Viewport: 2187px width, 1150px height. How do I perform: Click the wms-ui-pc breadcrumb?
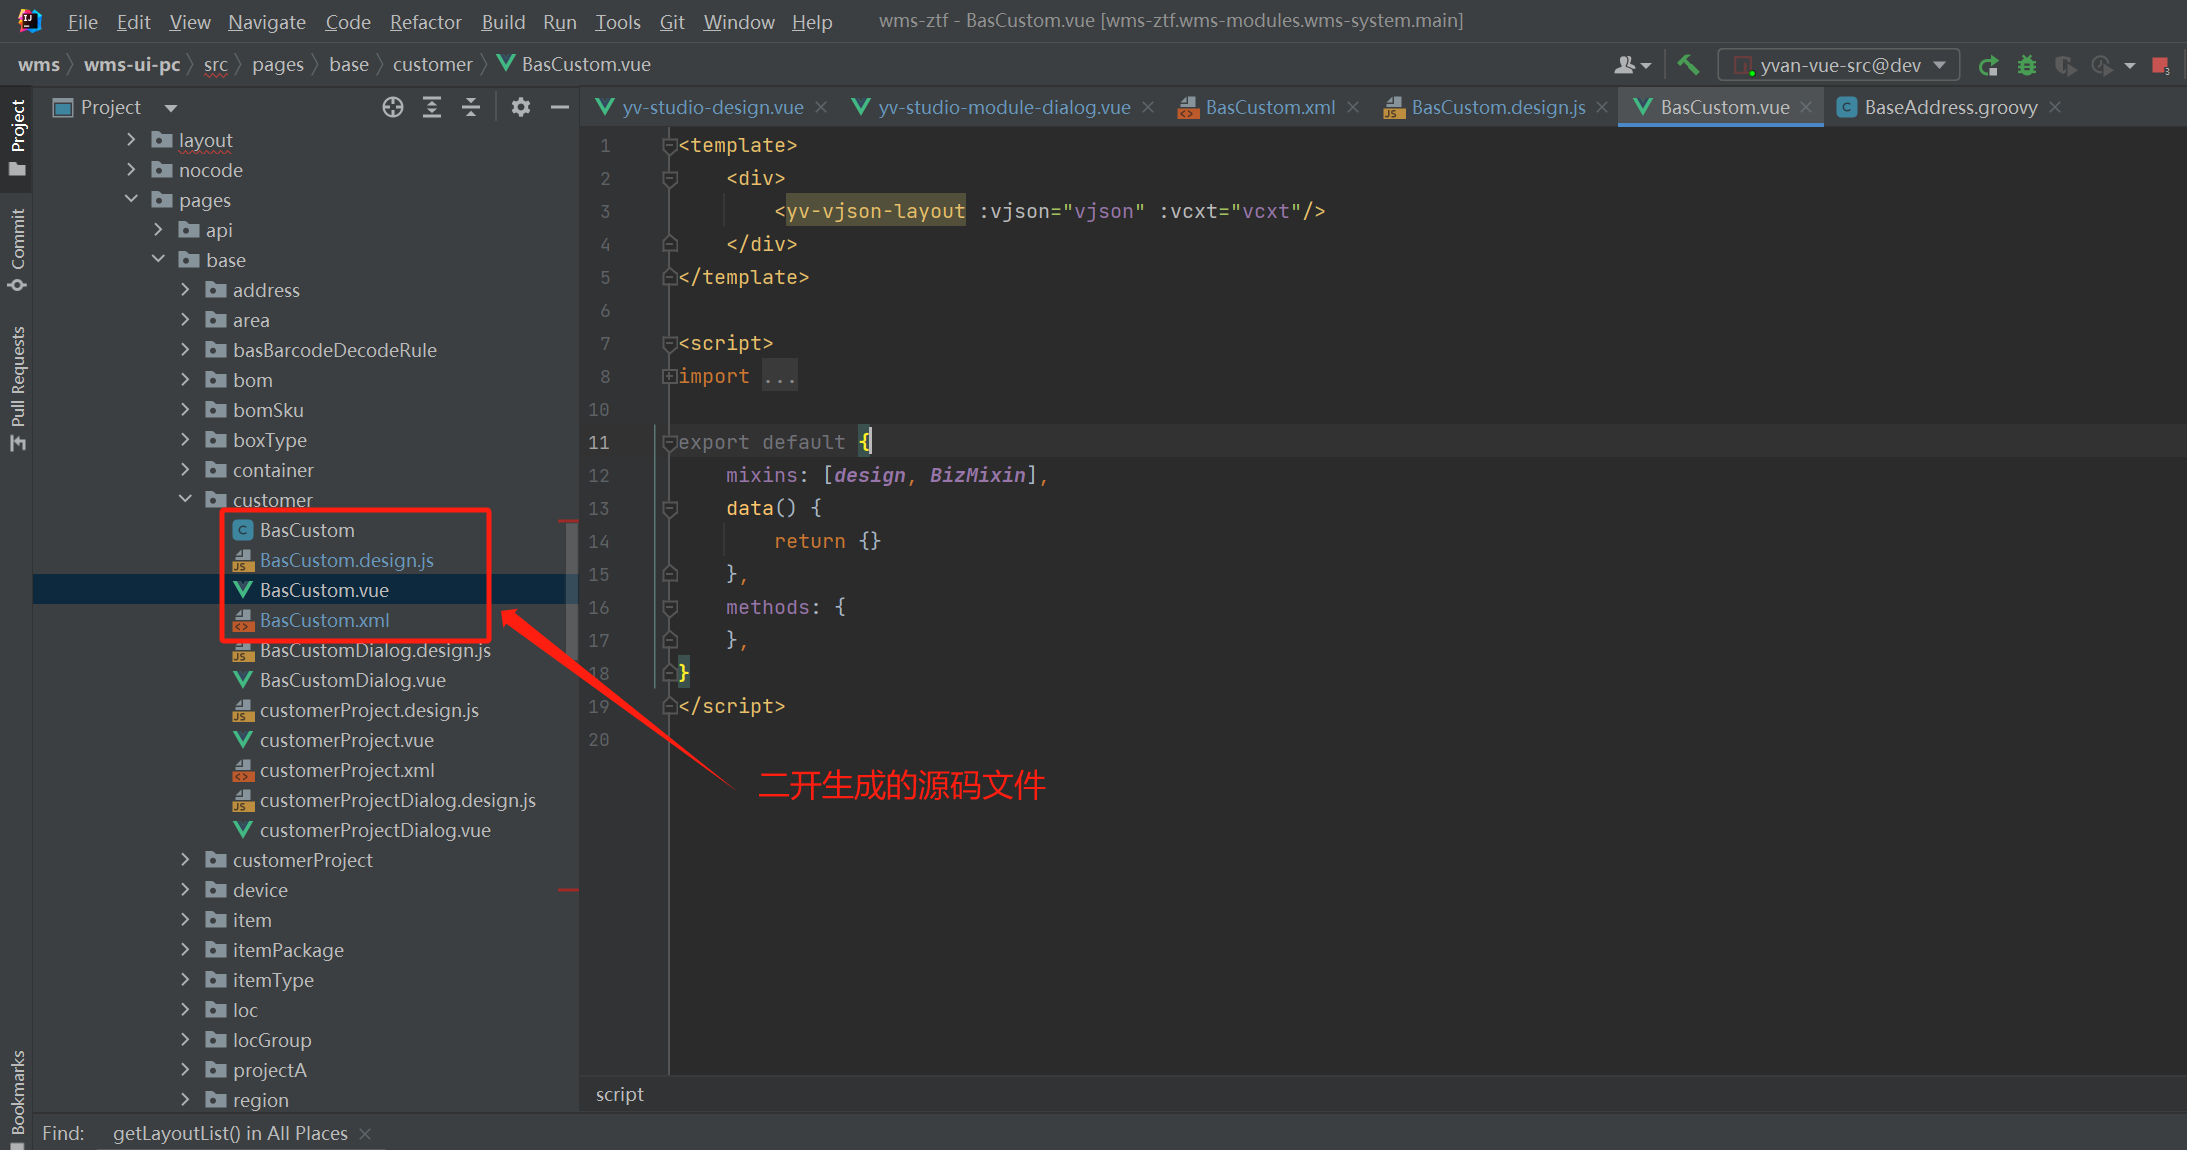click(x=132, y=65)
